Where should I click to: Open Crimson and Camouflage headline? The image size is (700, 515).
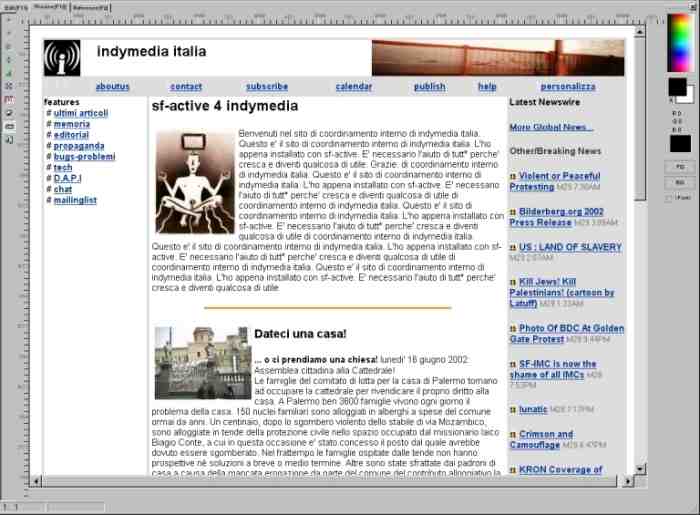(542, 440)
